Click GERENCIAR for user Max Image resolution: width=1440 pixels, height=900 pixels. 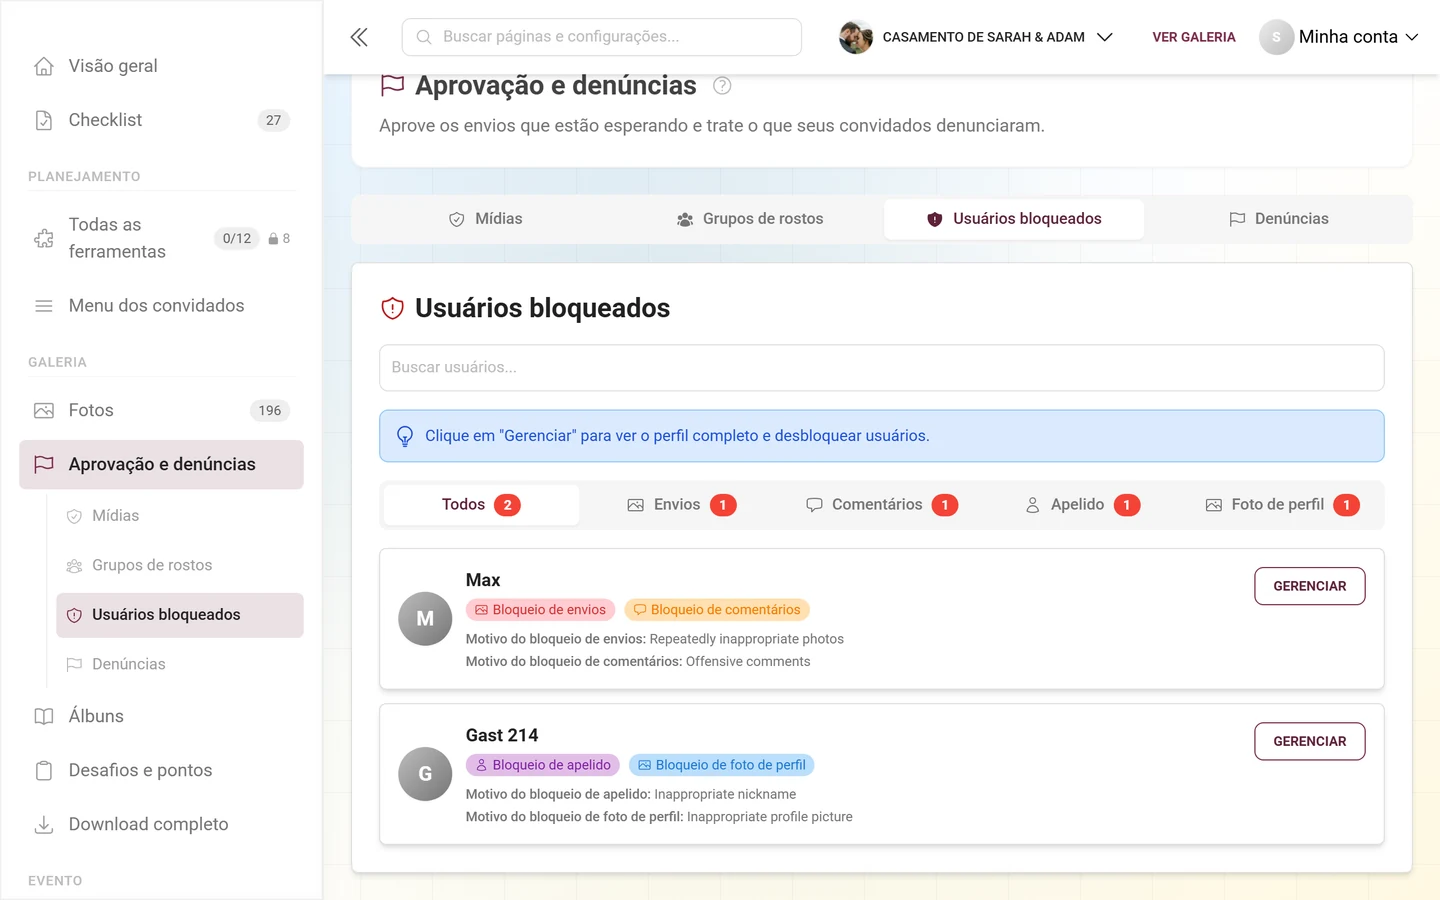click(1310, 586)
